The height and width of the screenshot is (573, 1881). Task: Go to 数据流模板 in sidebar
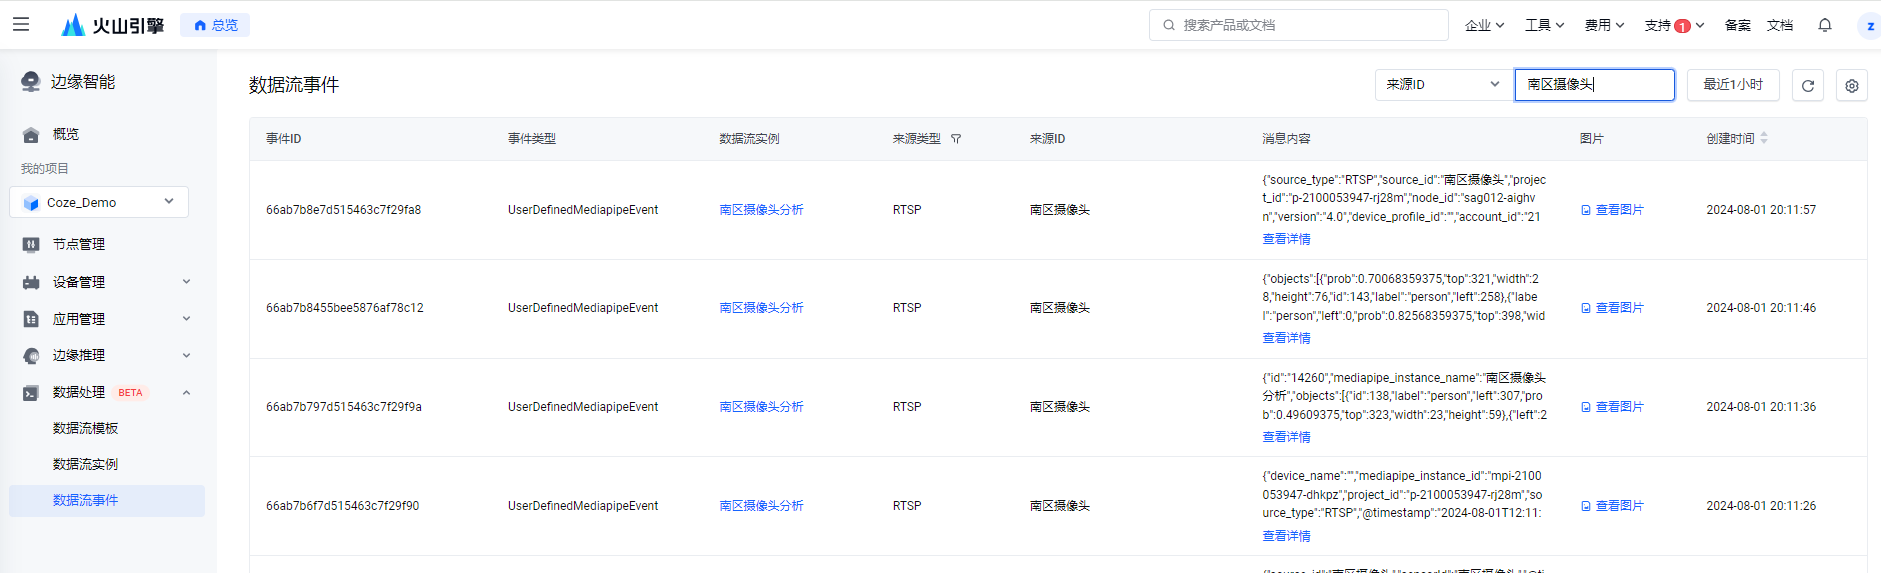pyautogui.click(x=85, y=428)
